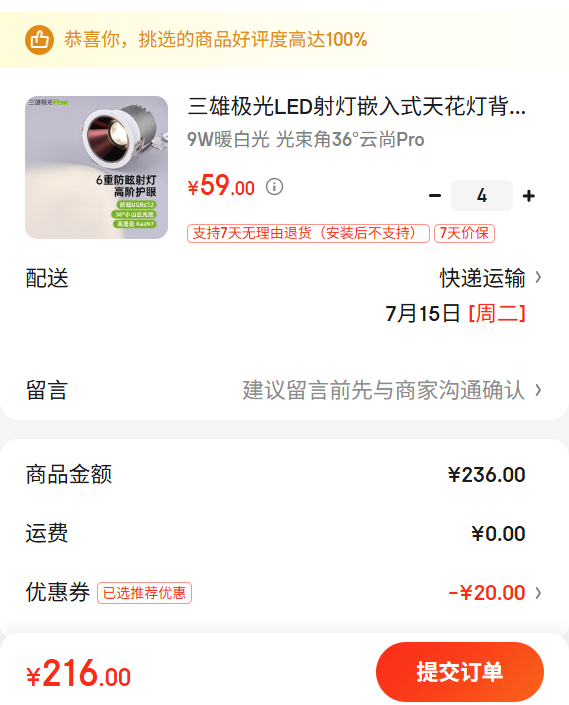Click the 7月15日 delivery date text
This screenshot has width=569, height=705.
tap(423, 313)
